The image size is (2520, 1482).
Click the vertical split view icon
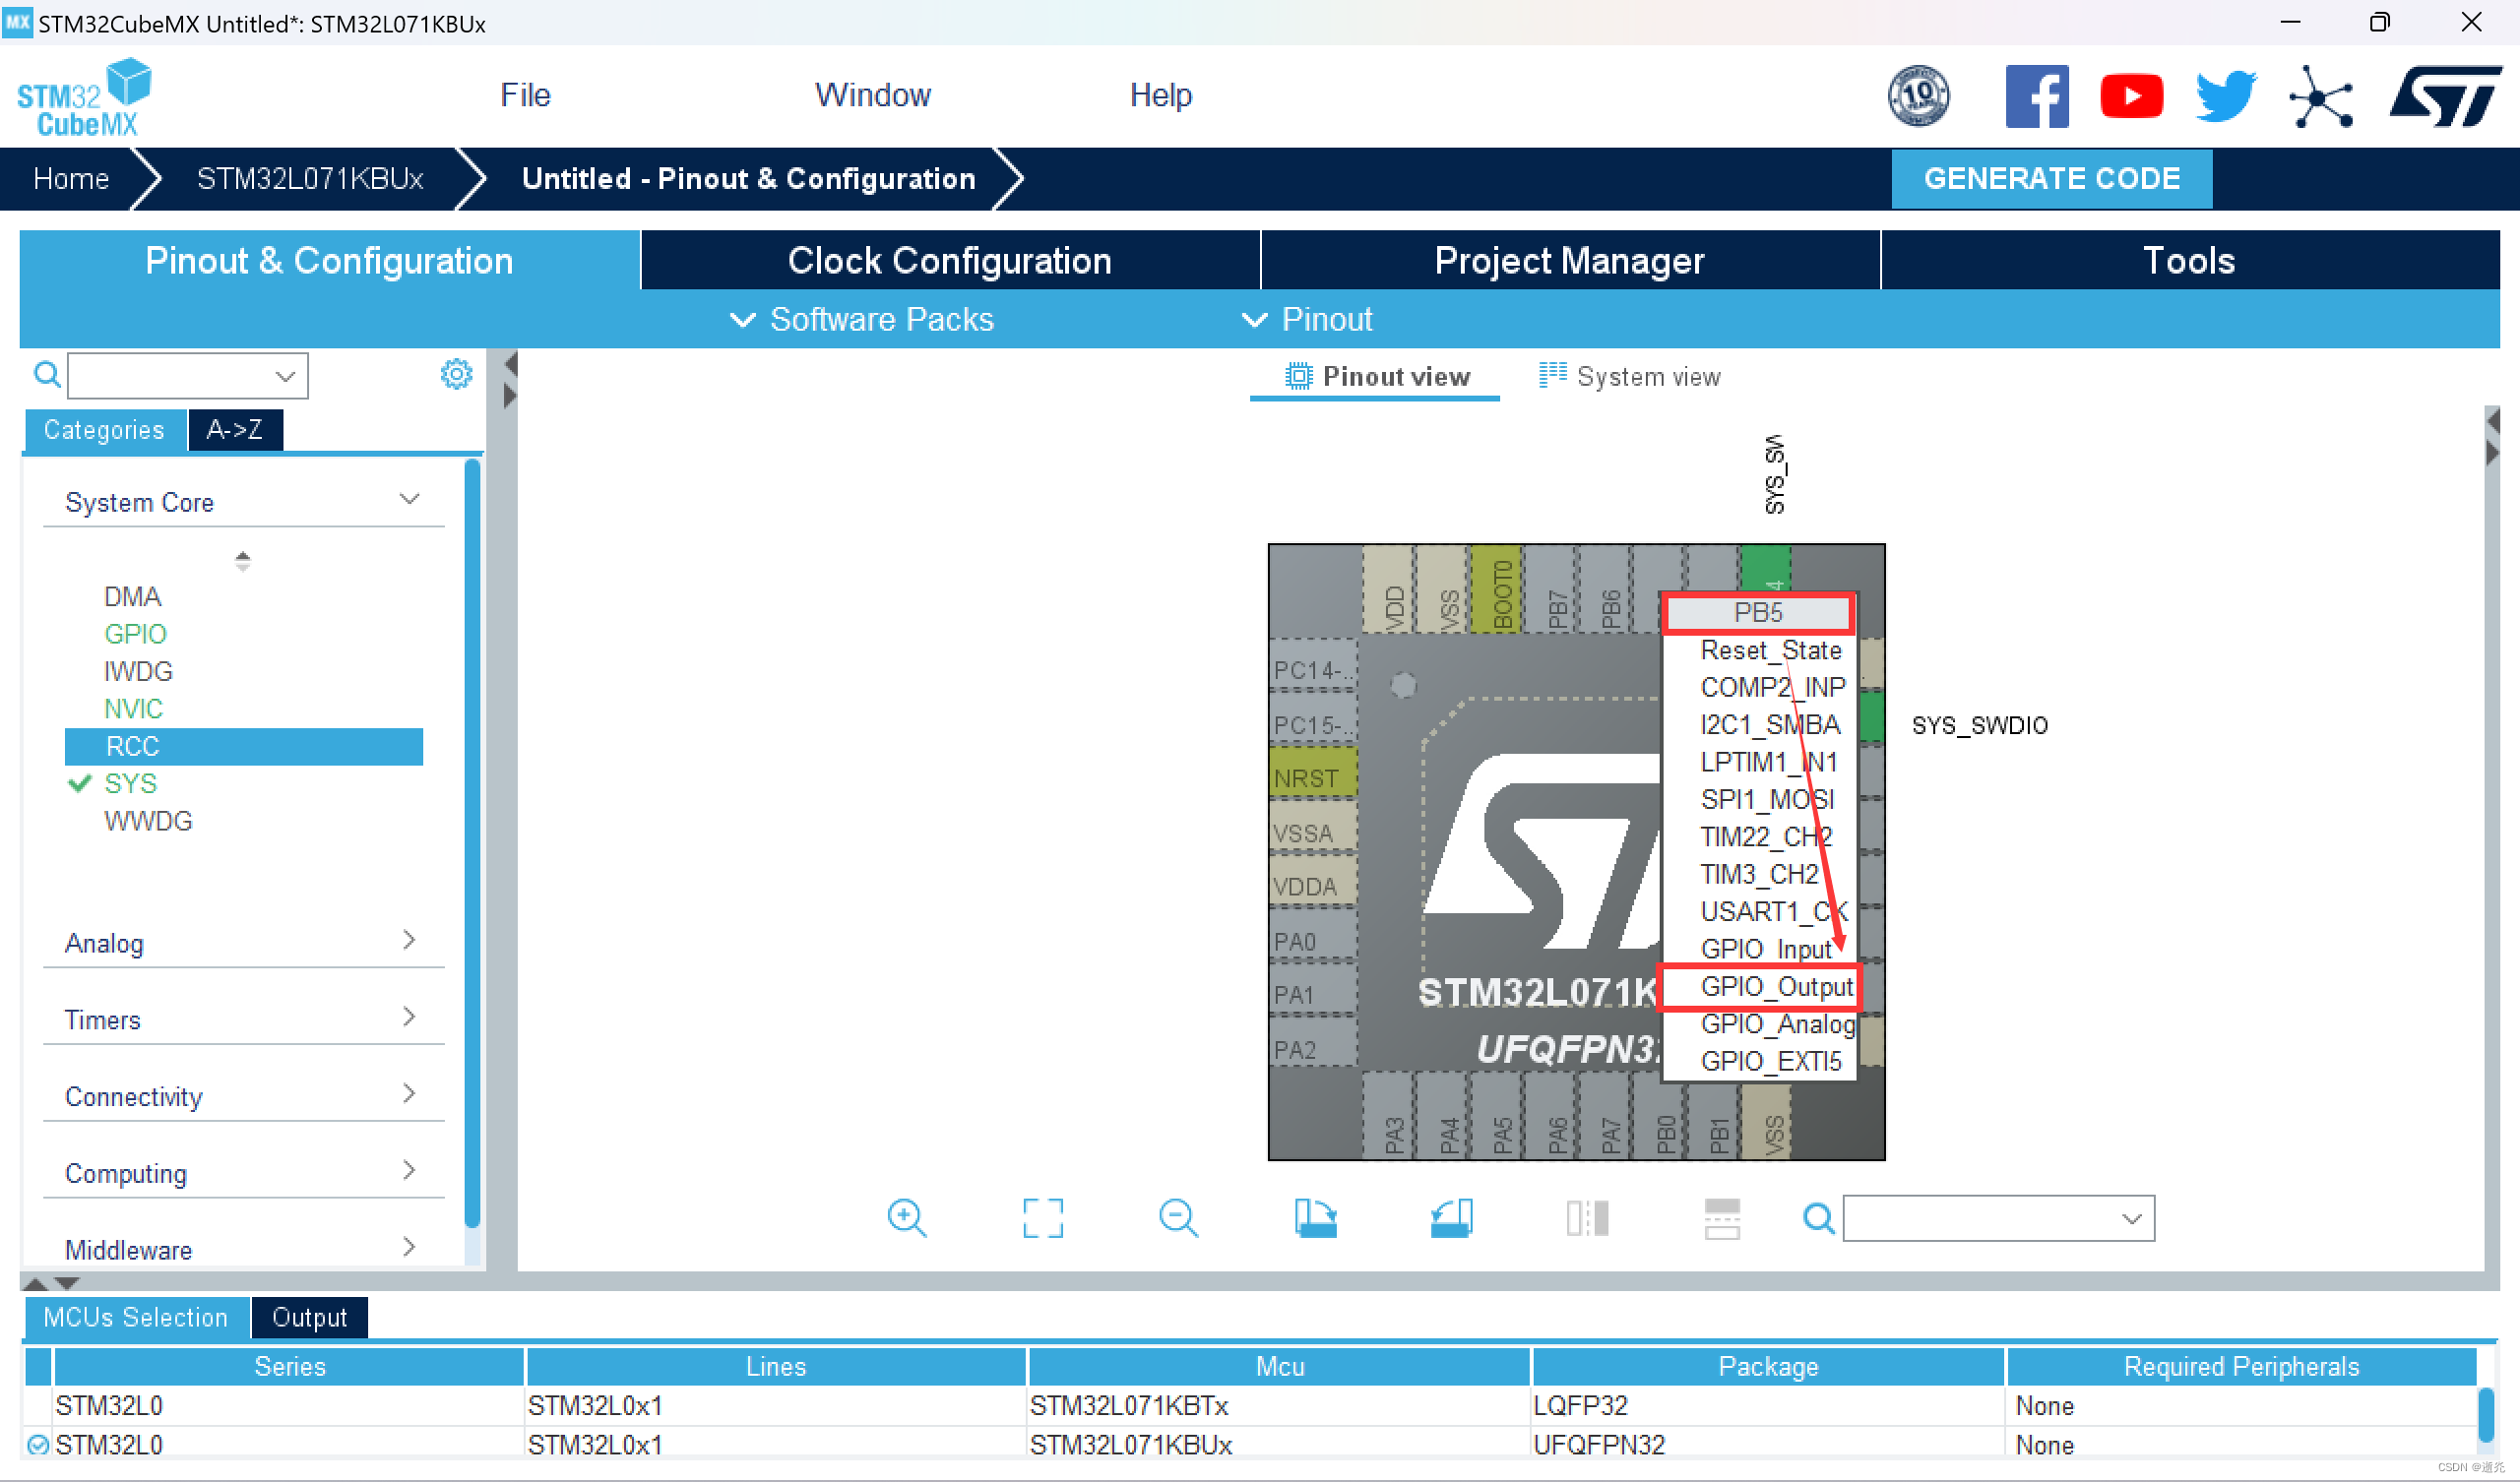pyautogui.click(x=1587, y=1218)
